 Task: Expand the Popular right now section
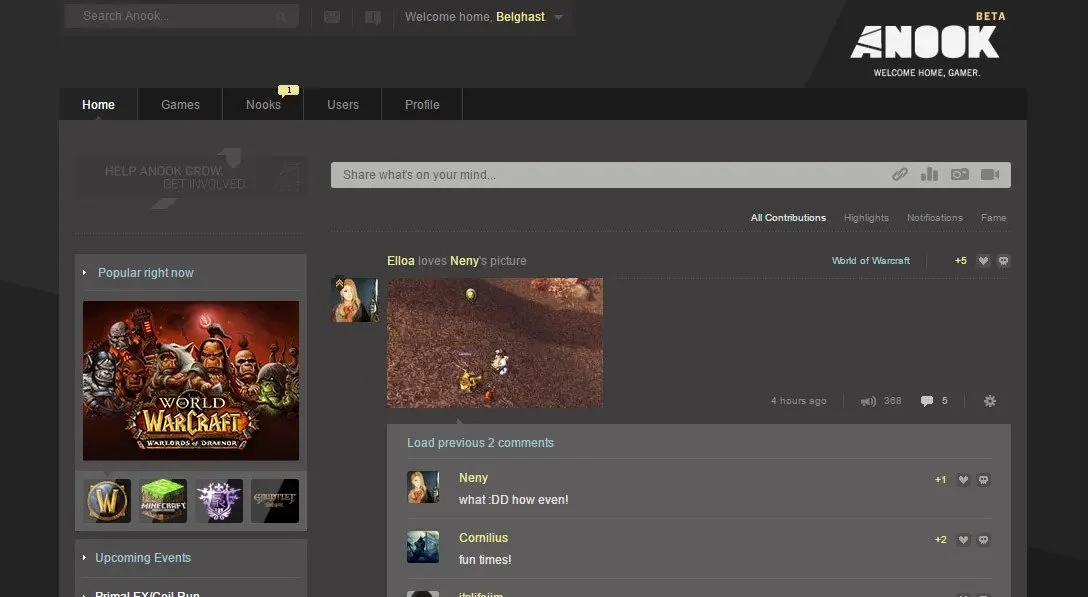pos(146,273)
